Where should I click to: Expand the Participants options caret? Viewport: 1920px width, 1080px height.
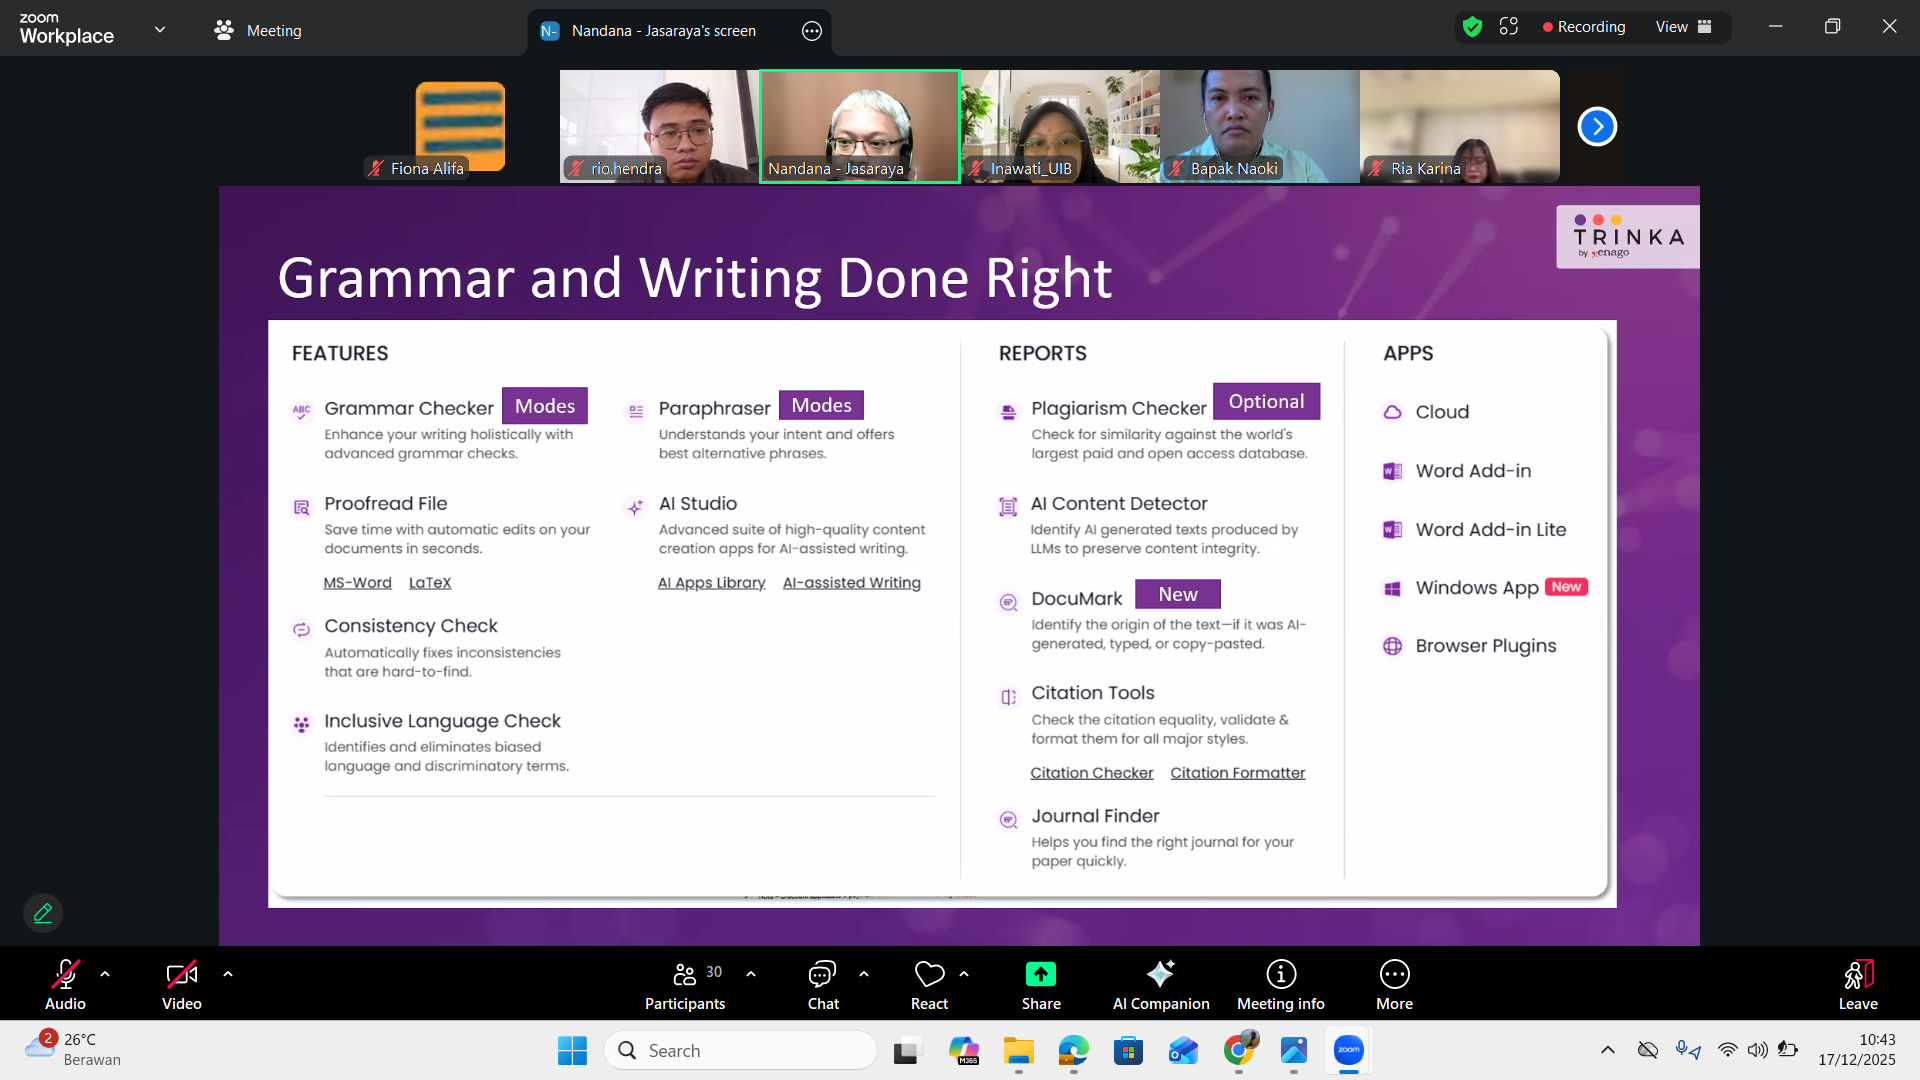(751, 973)
